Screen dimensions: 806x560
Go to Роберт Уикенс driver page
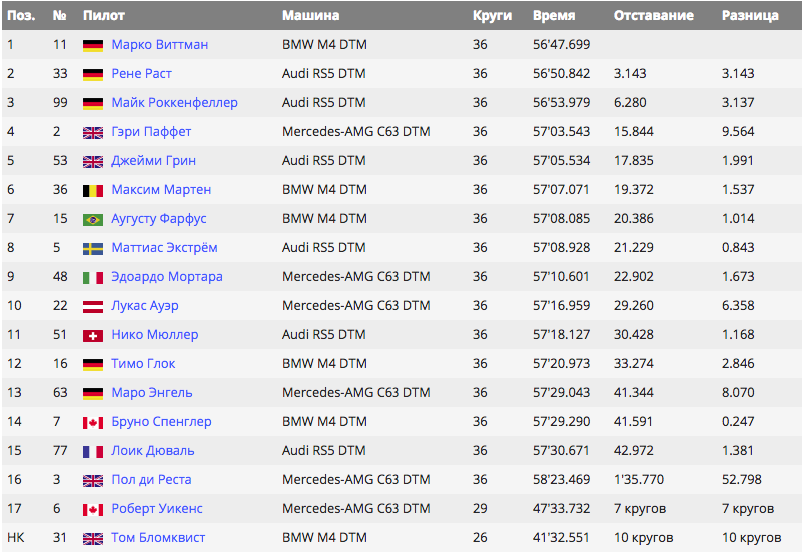click(x=157, y=509)
